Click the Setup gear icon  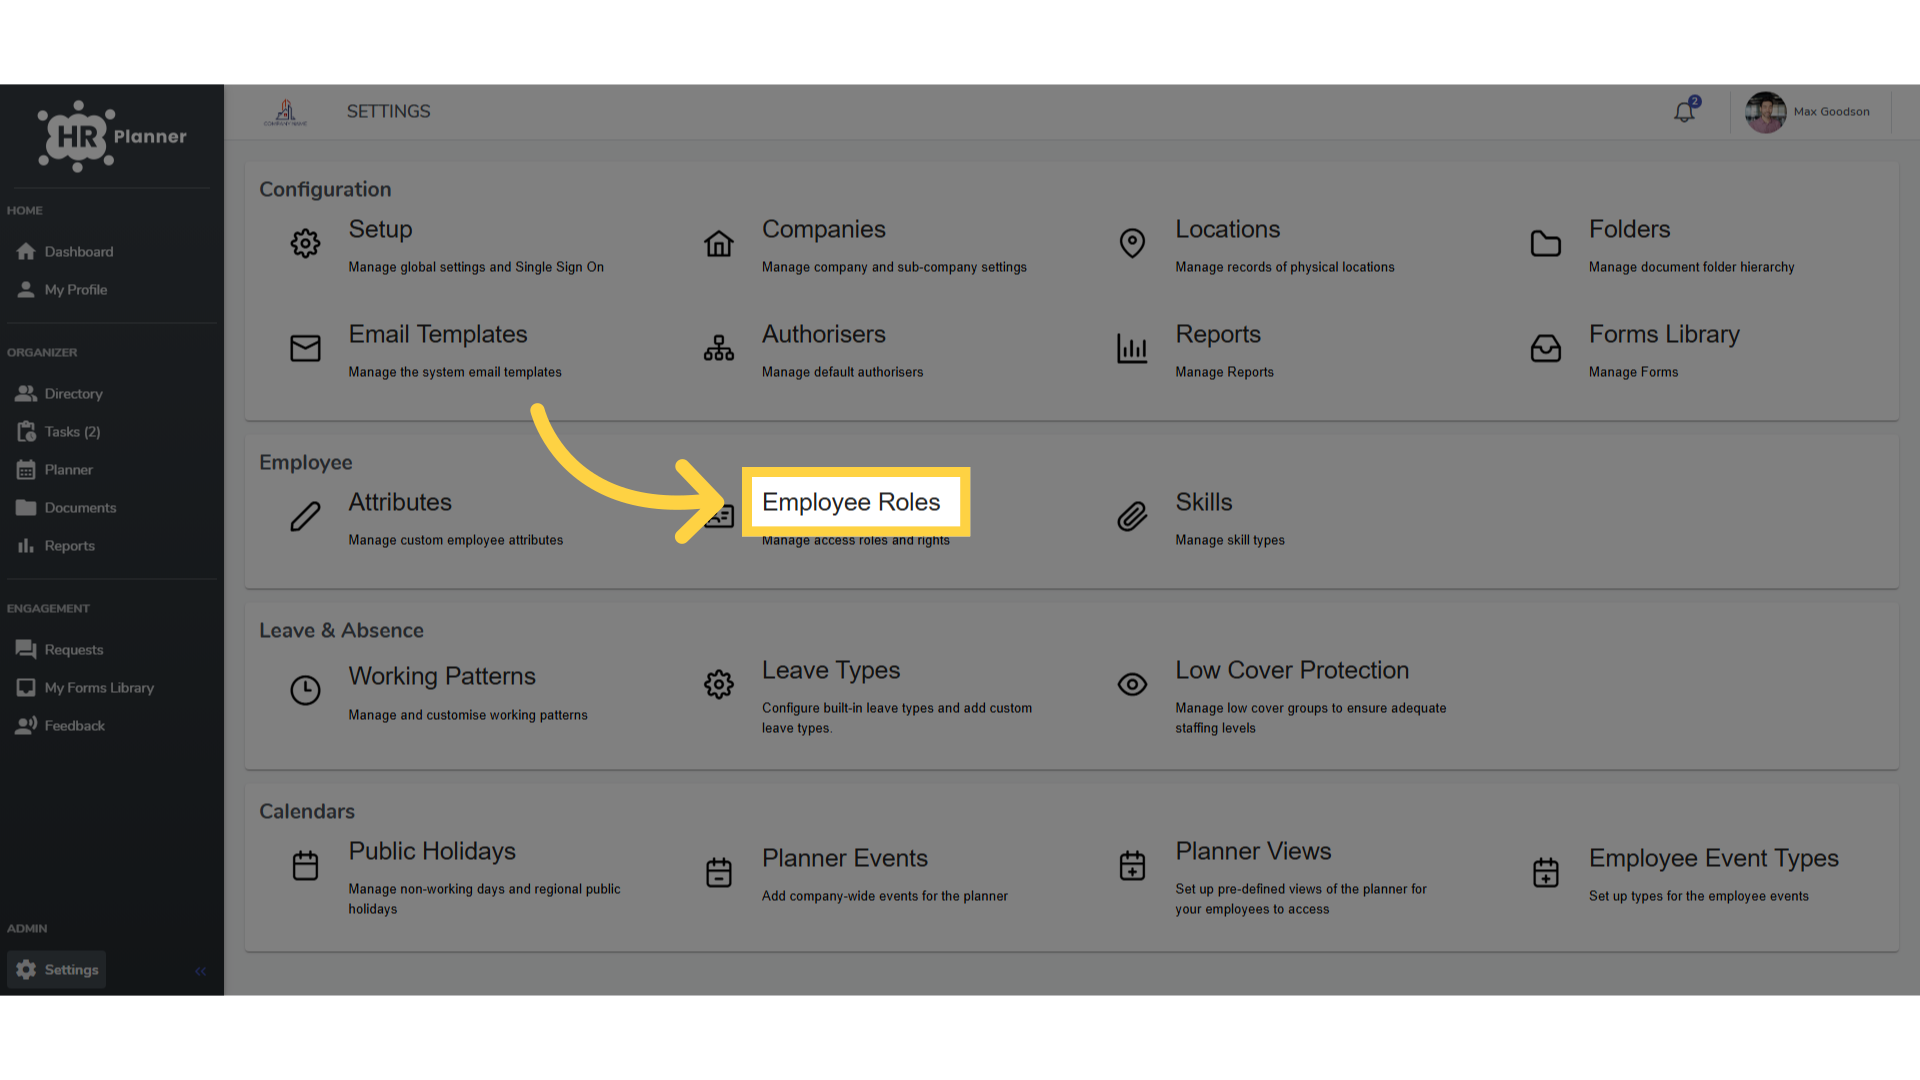(x=305, y=243)
